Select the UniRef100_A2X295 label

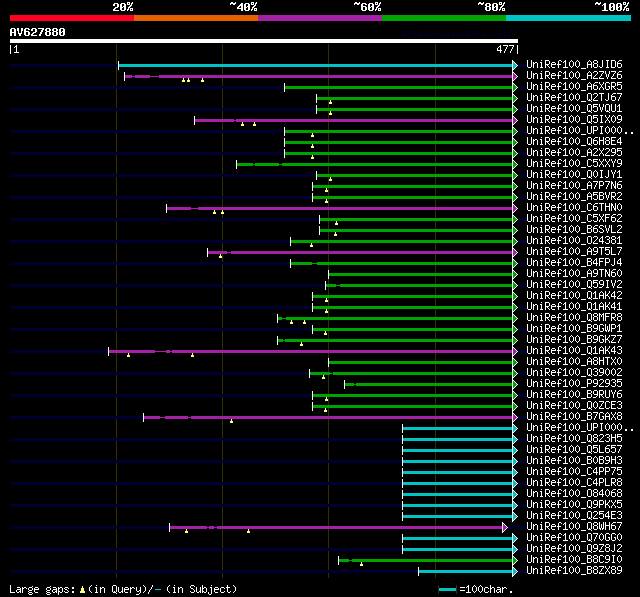pyautogui.click(x=574, y=153)
